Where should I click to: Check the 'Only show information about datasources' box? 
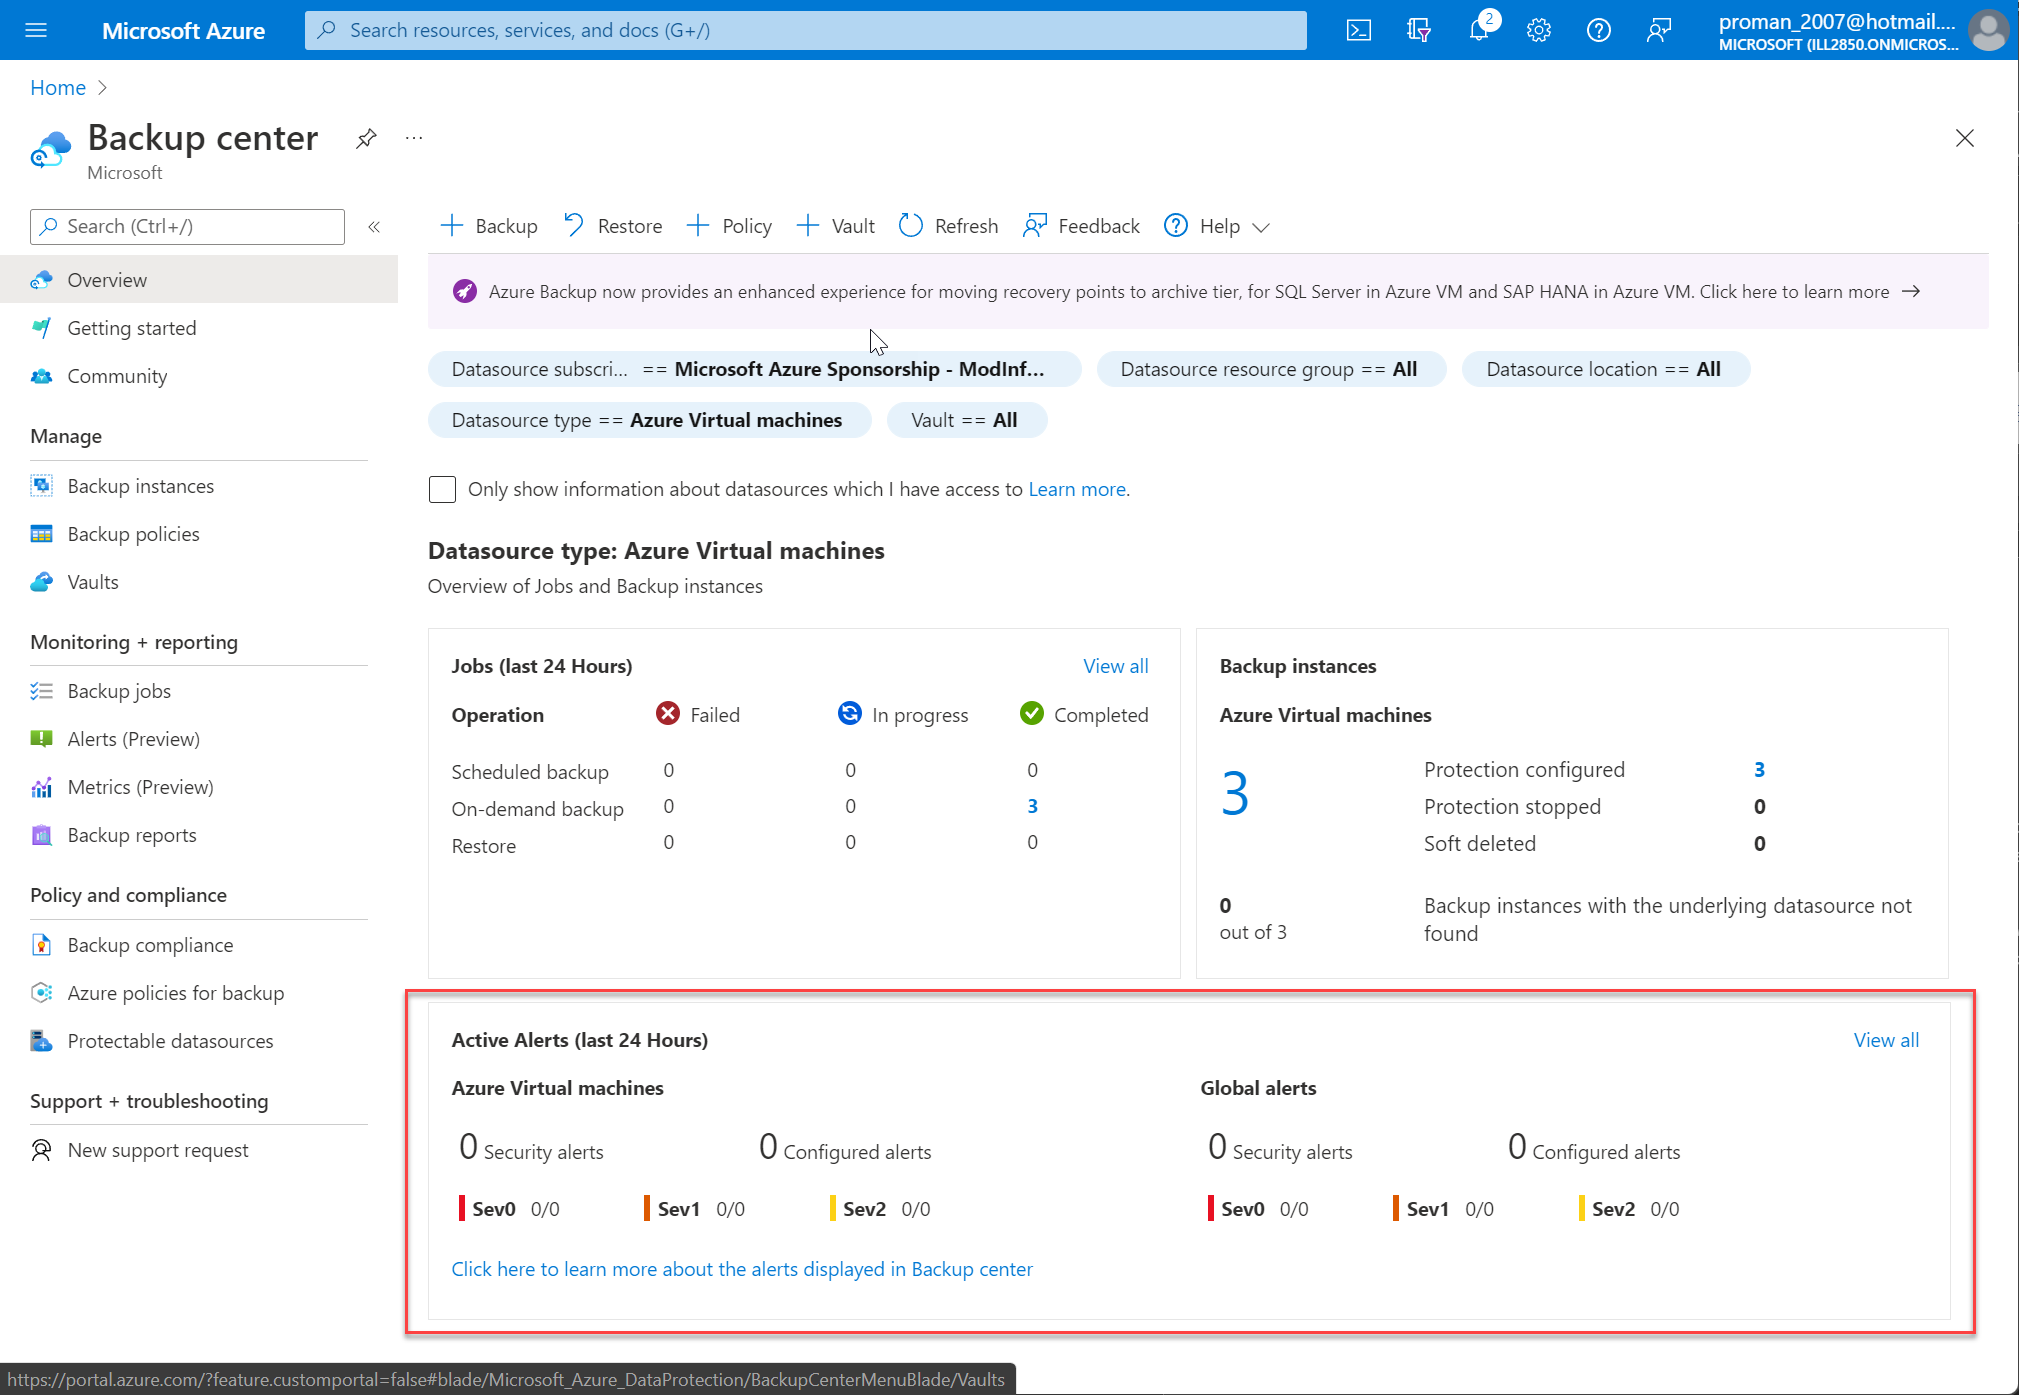[442, 489]
